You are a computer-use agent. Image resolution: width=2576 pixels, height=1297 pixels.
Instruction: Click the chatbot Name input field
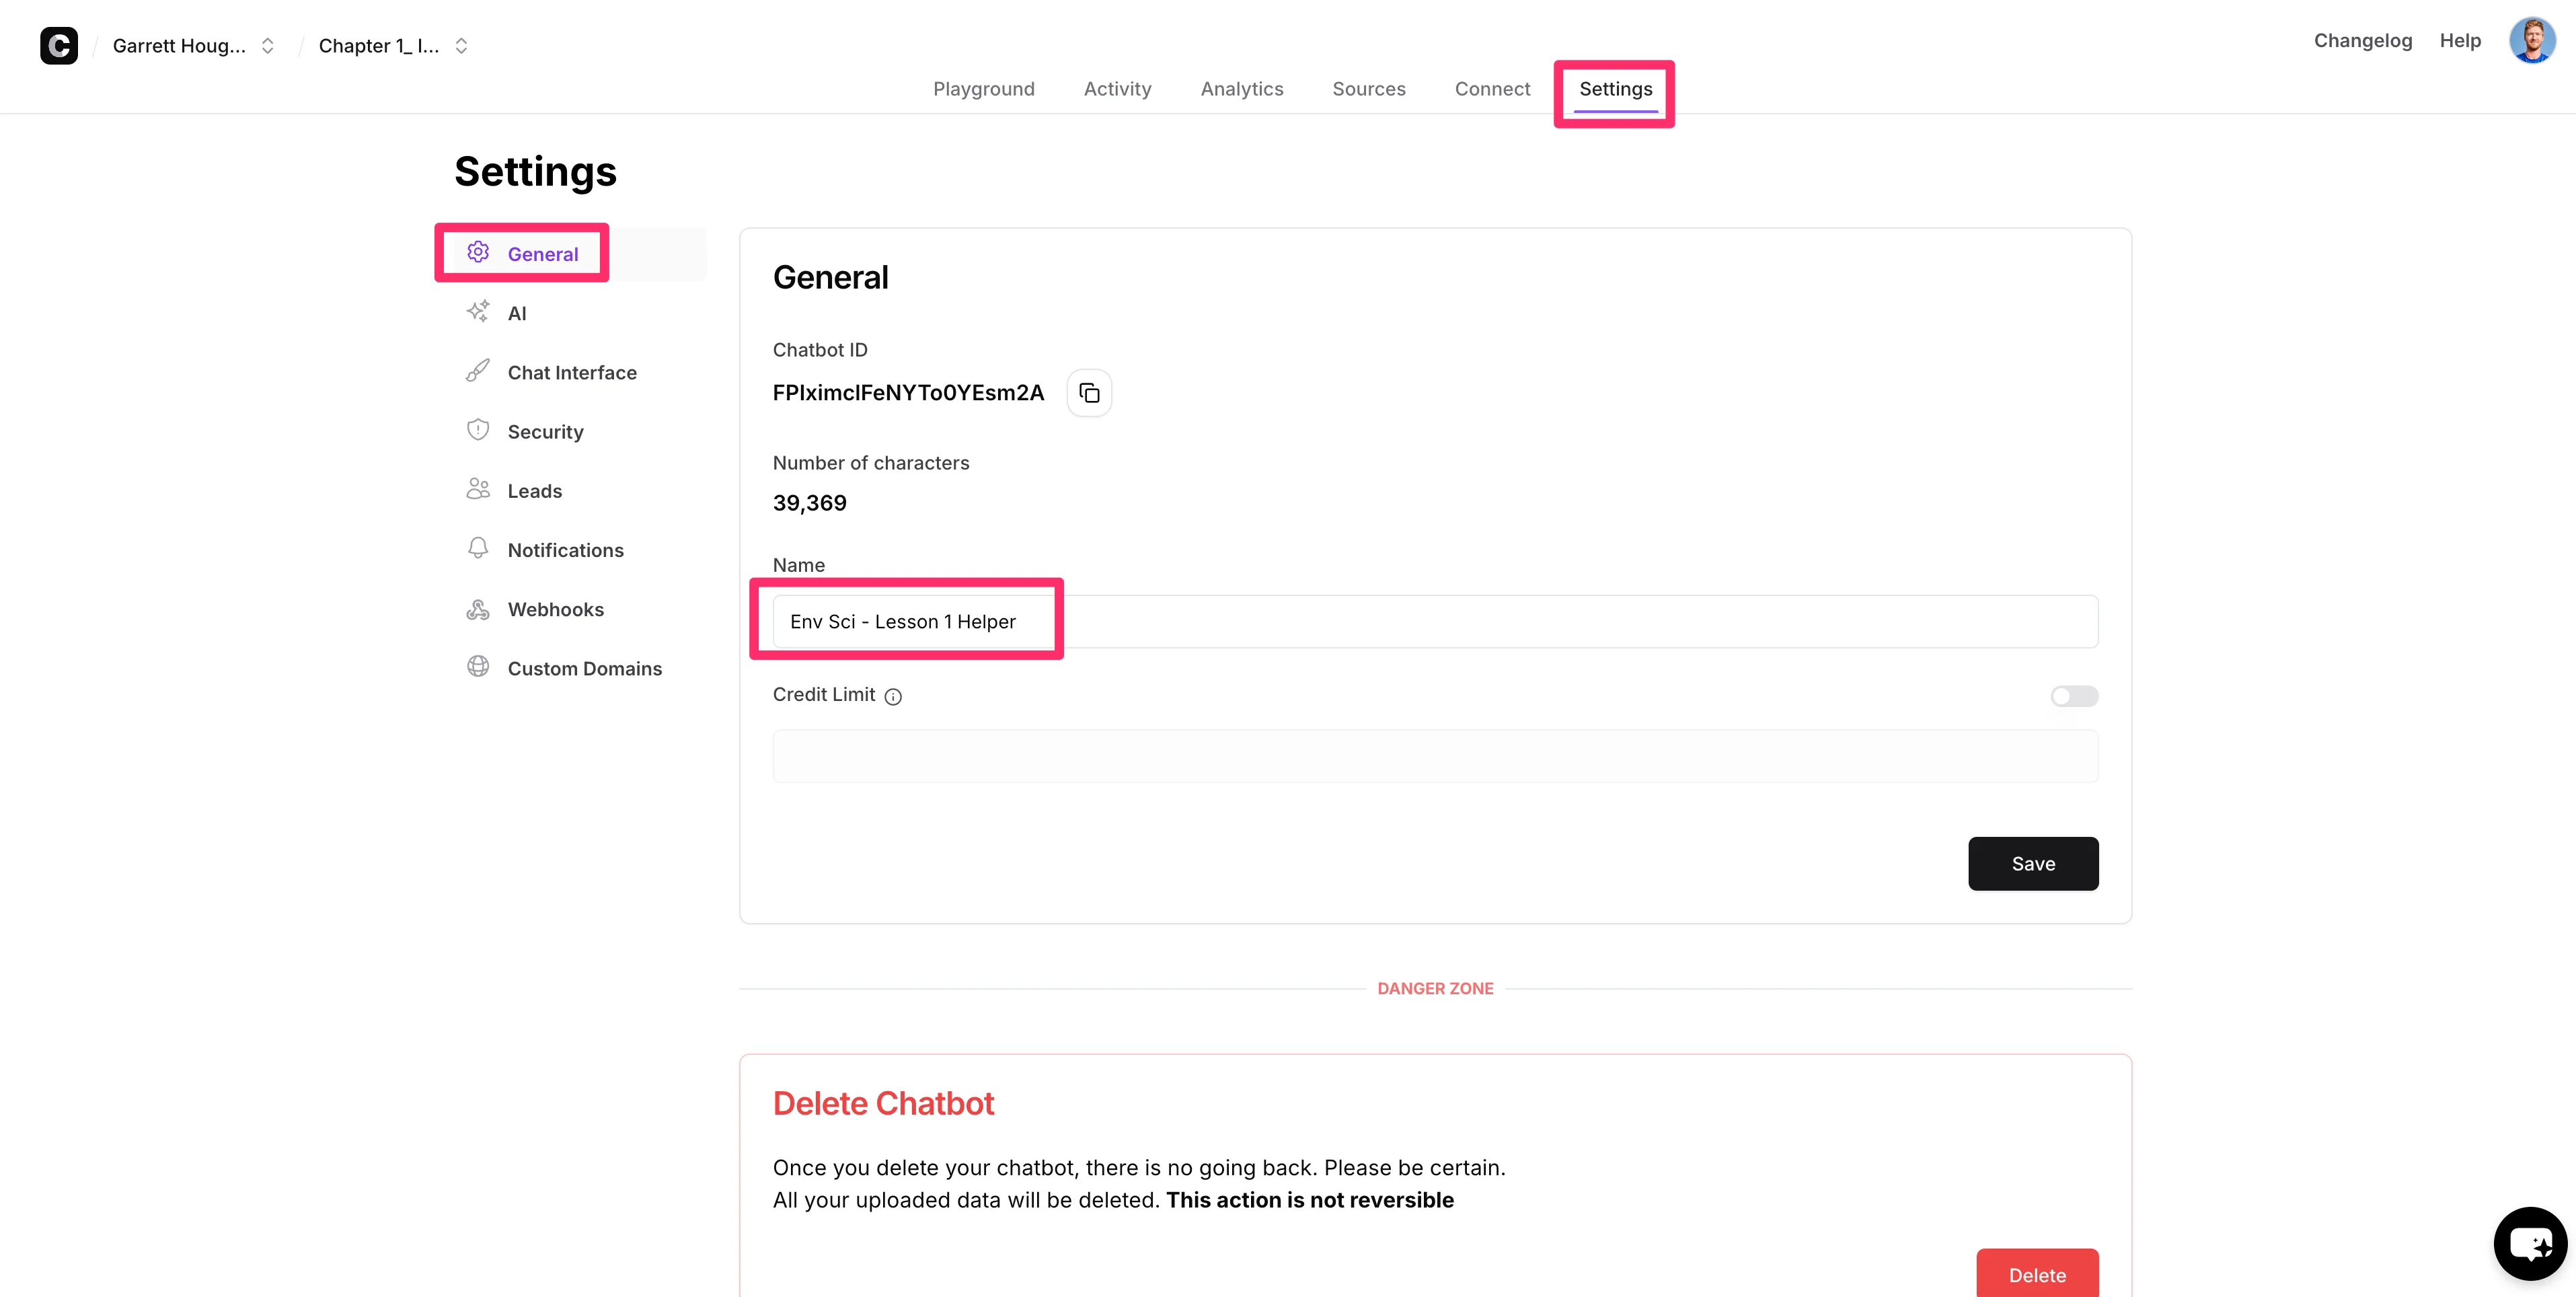(1434, 622)
